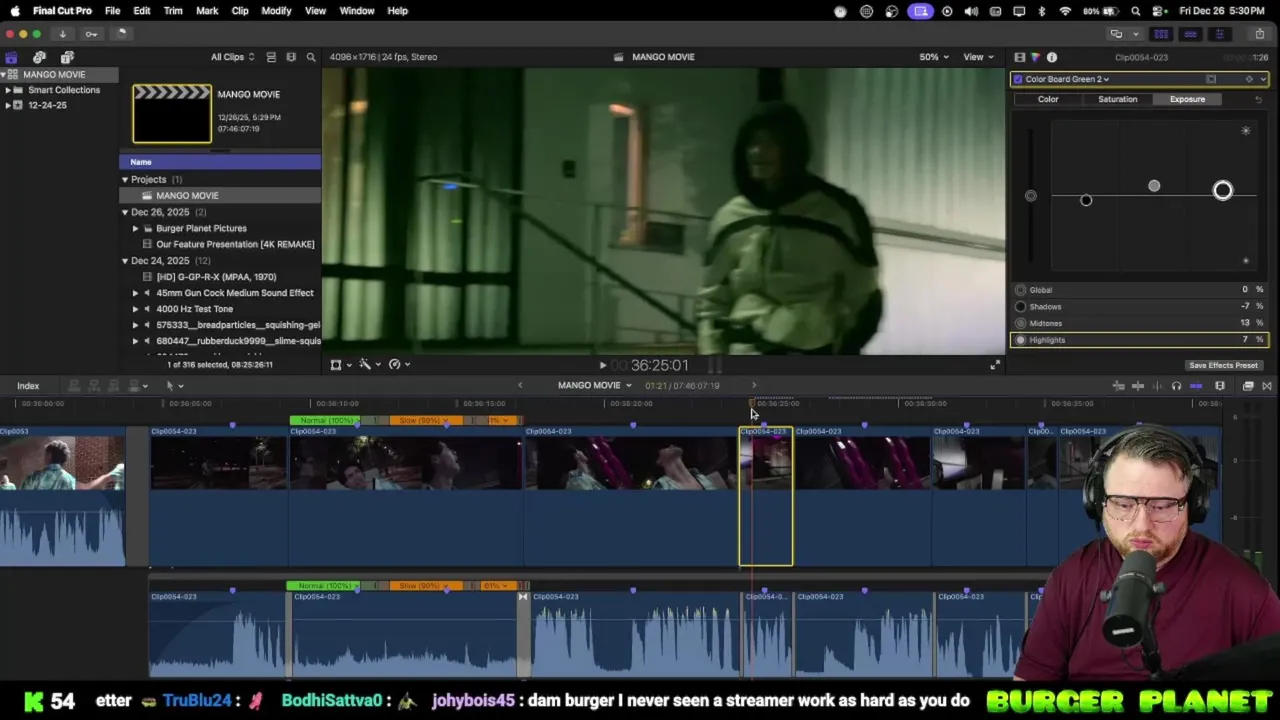
Task: Open the Keyword editor key button
Action: click(91, 34)
